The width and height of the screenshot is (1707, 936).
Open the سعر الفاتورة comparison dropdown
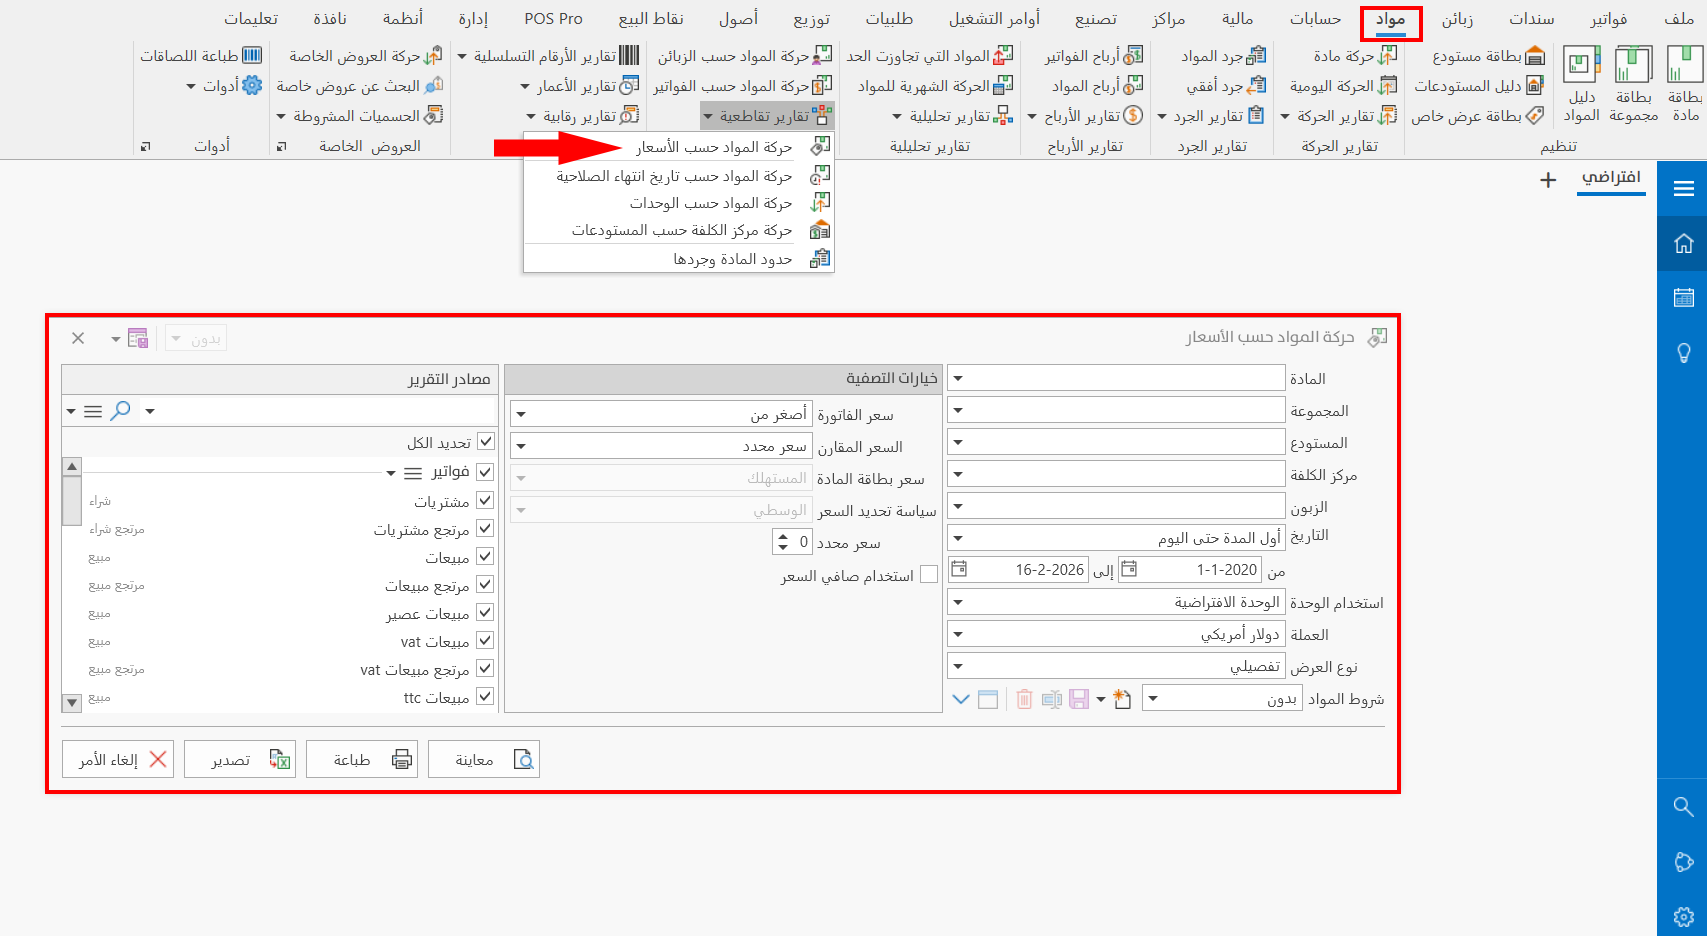[519, 413]
